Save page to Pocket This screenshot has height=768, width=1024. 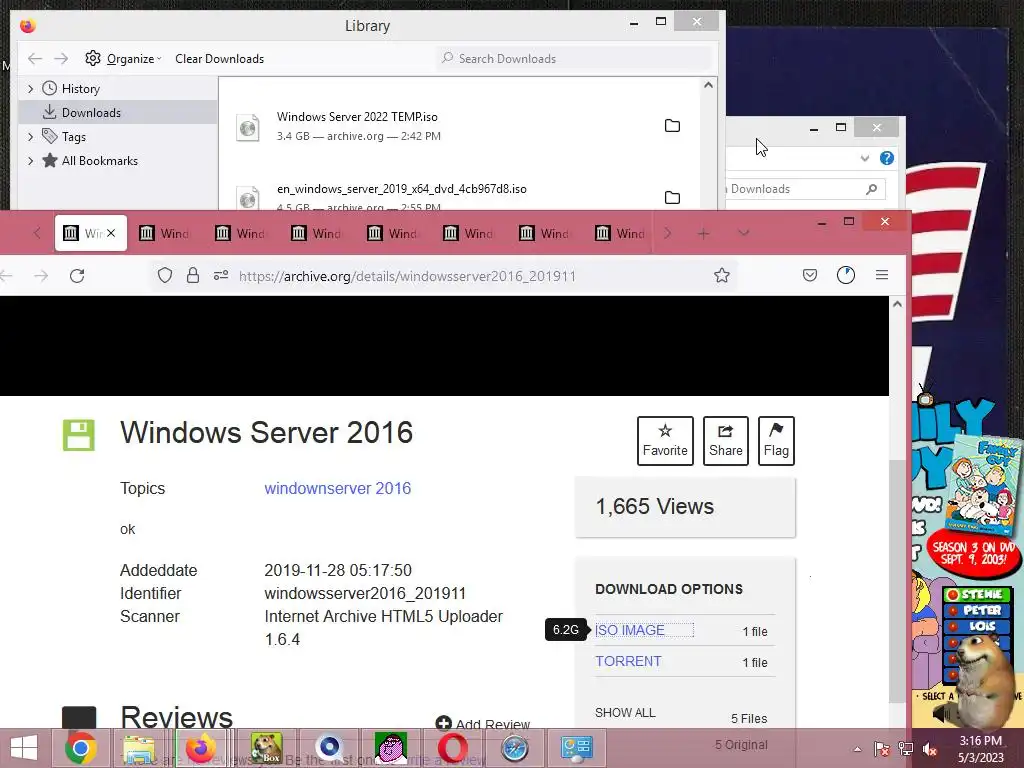point(810,276)
